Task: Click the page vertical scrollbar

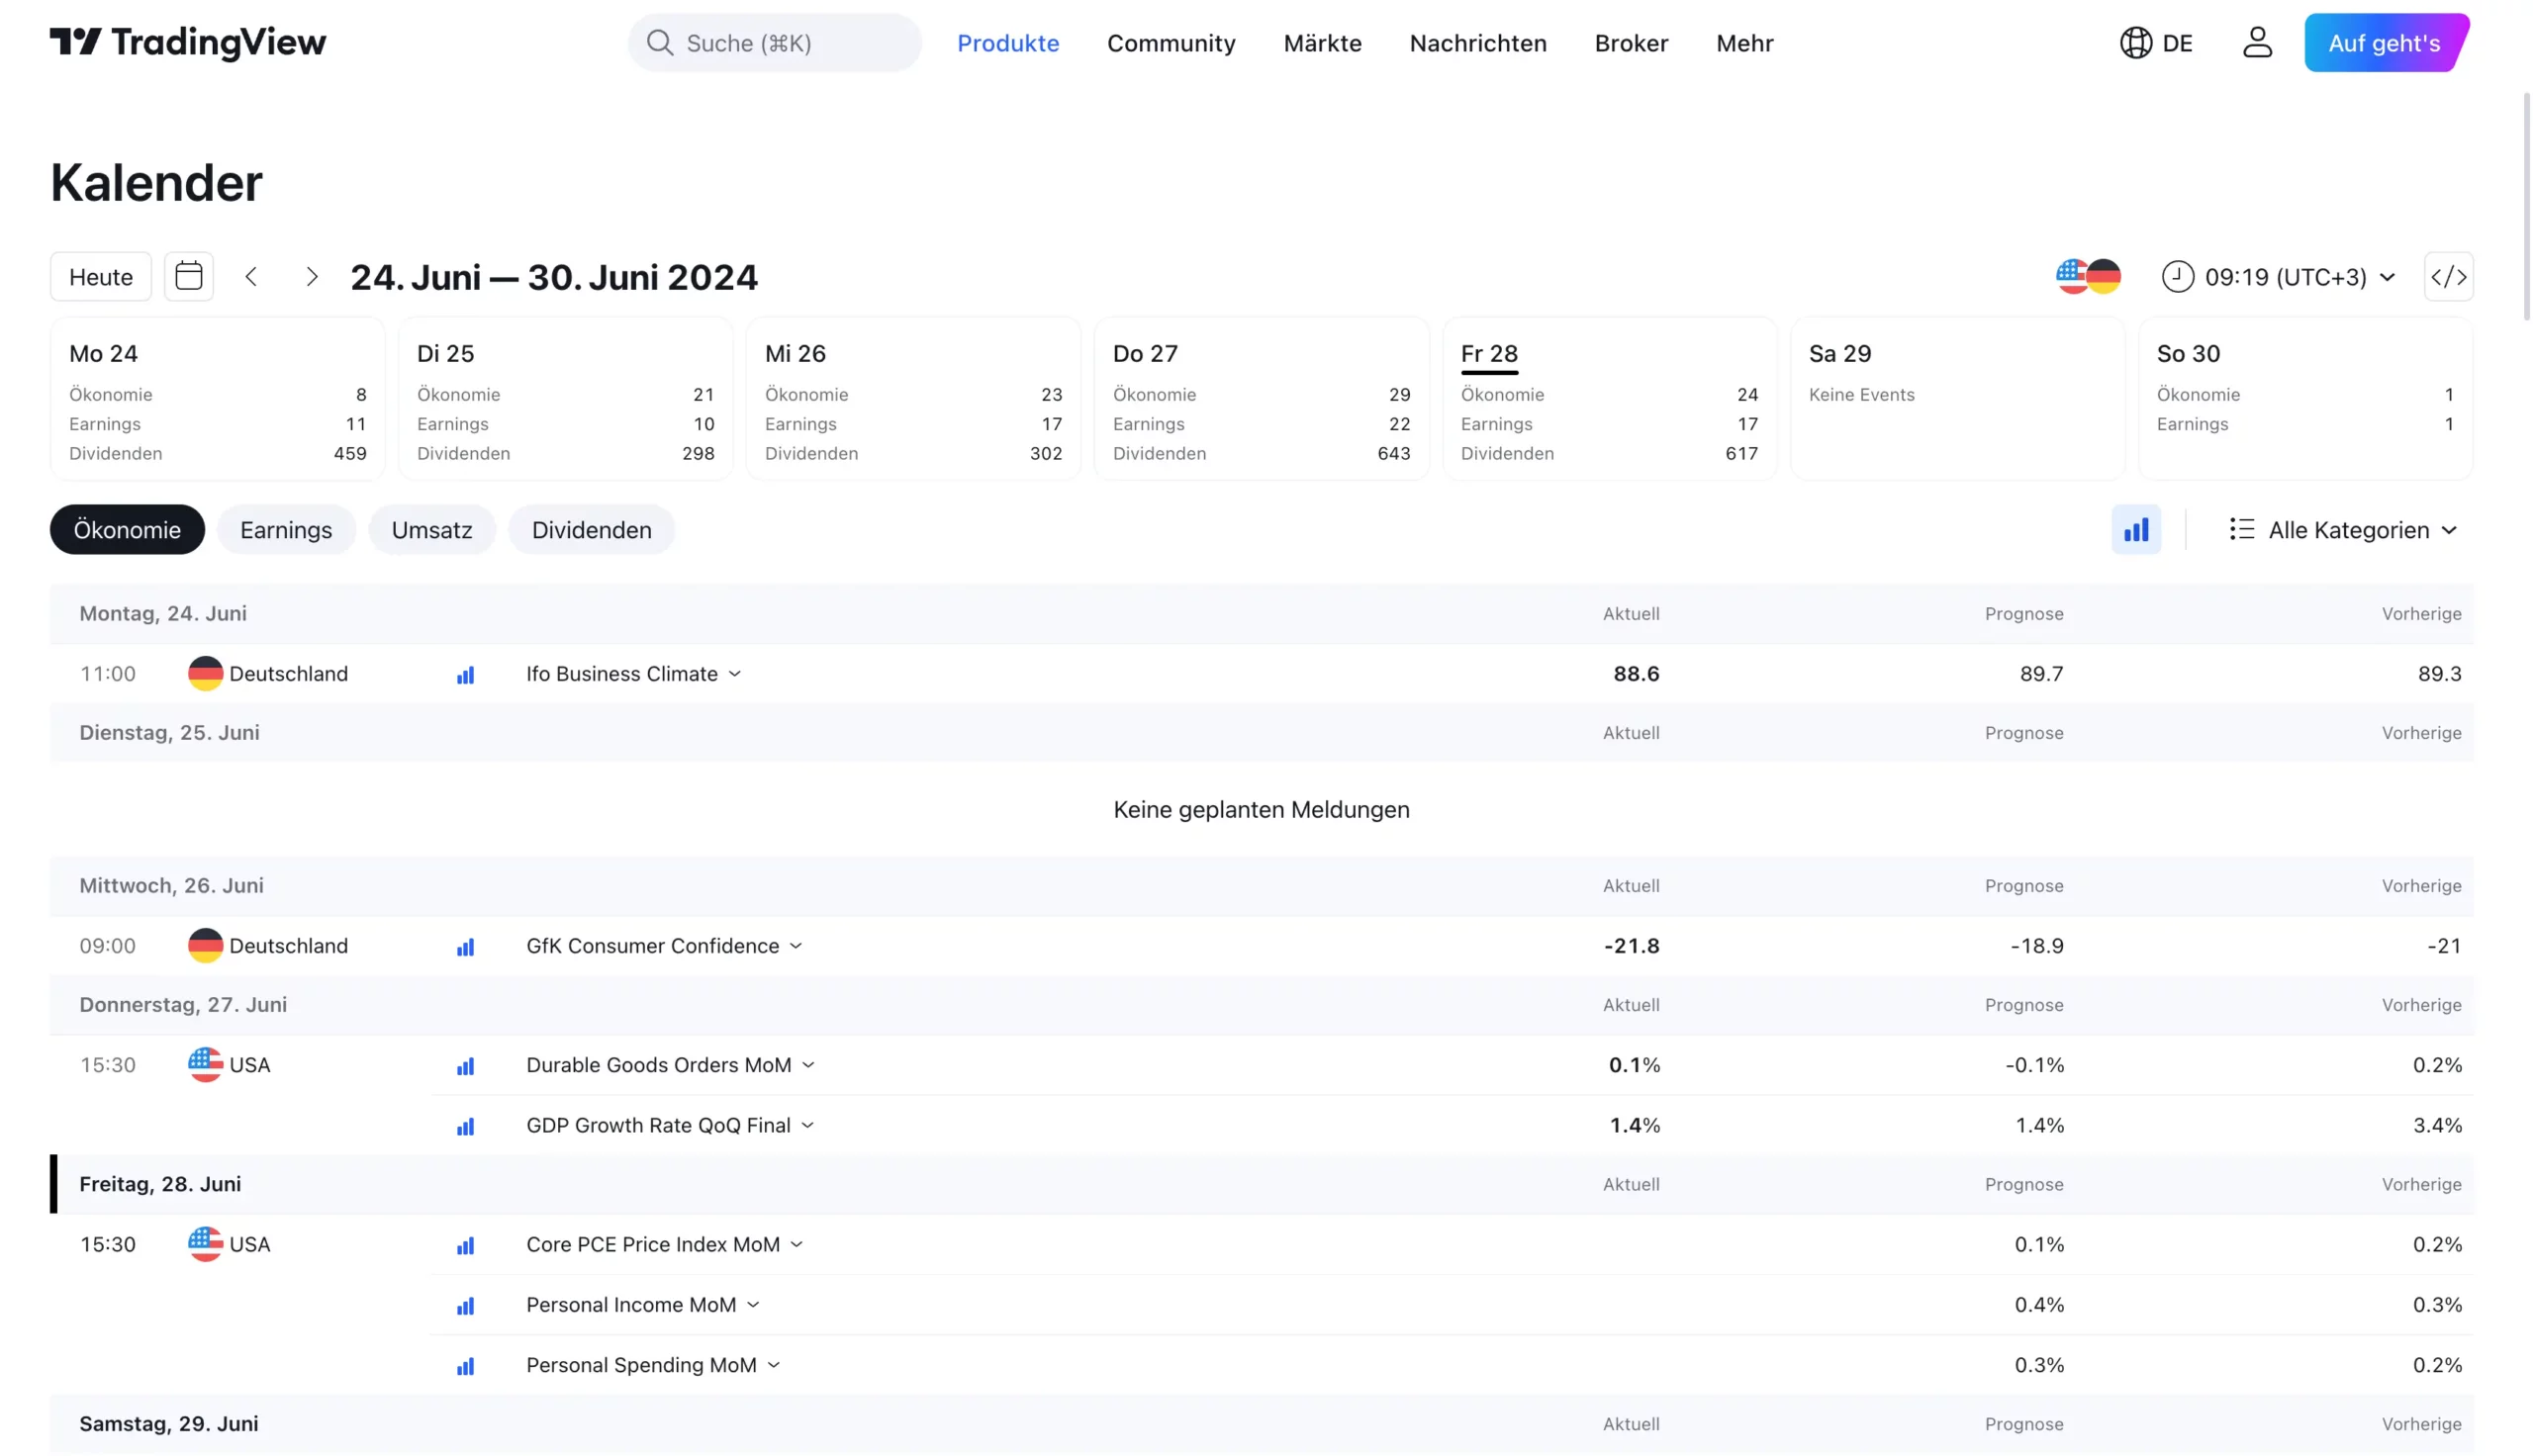Action: click(x=2526, y=205)
